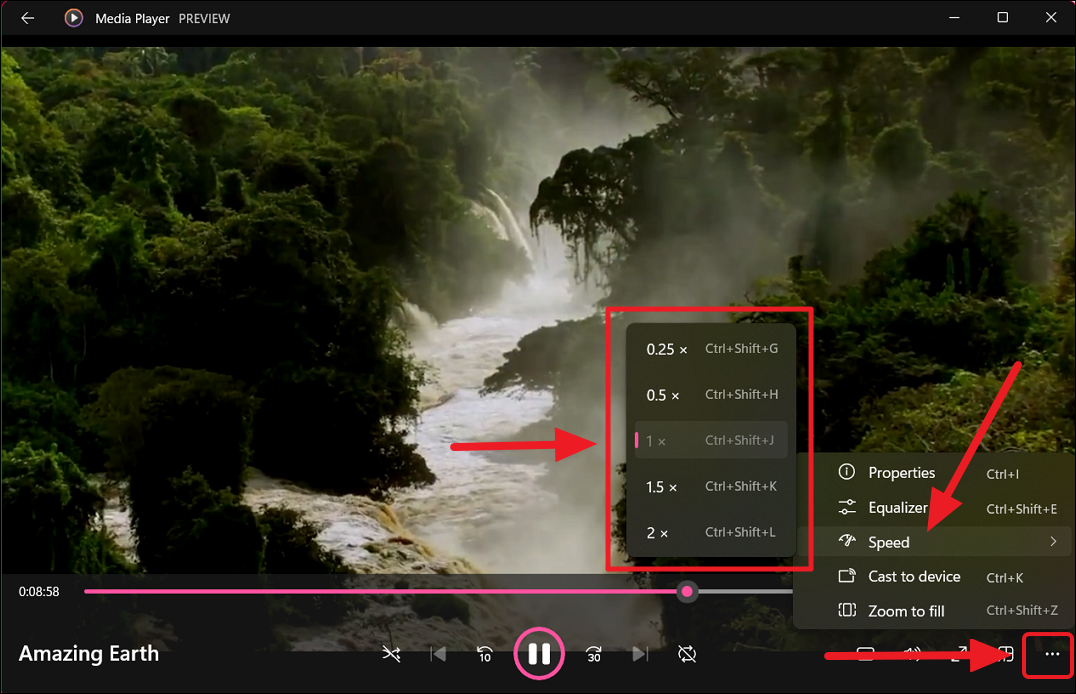
Task: Expand the Speed submenu chevron
Action: coord(1052,541)
